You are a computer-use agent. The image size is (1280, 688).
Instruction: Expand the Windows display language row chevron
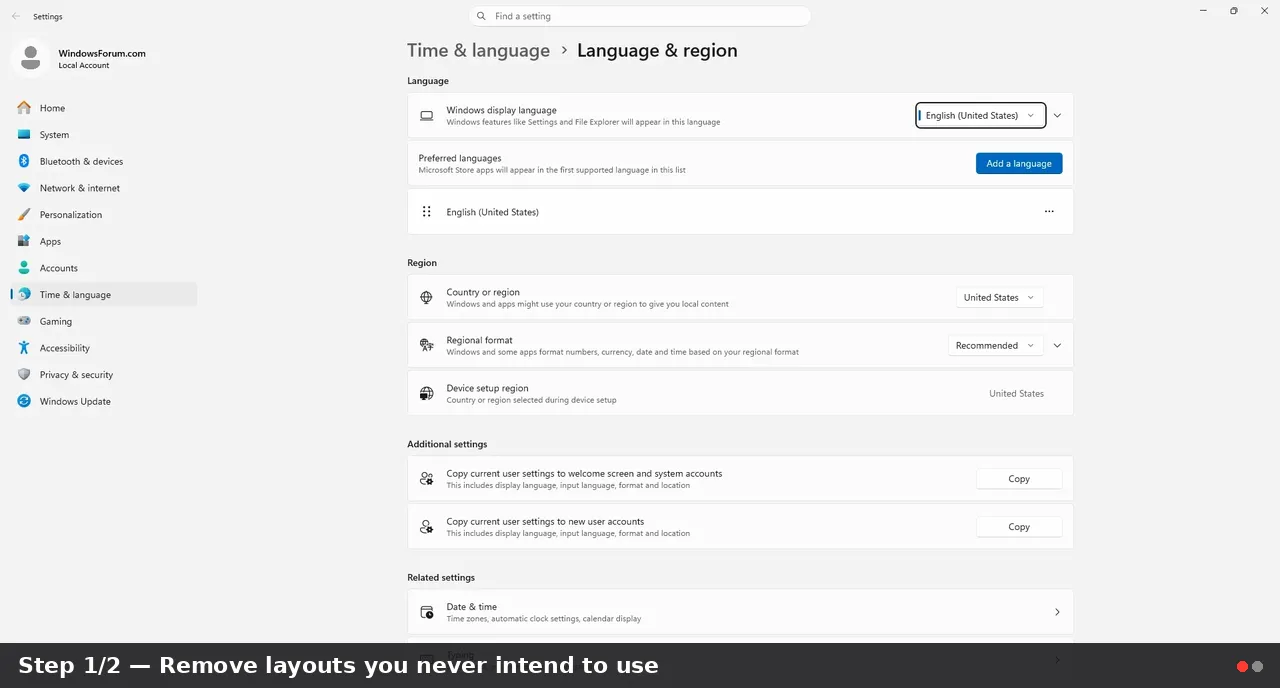pyautogui.click(x=1057, y=116)
